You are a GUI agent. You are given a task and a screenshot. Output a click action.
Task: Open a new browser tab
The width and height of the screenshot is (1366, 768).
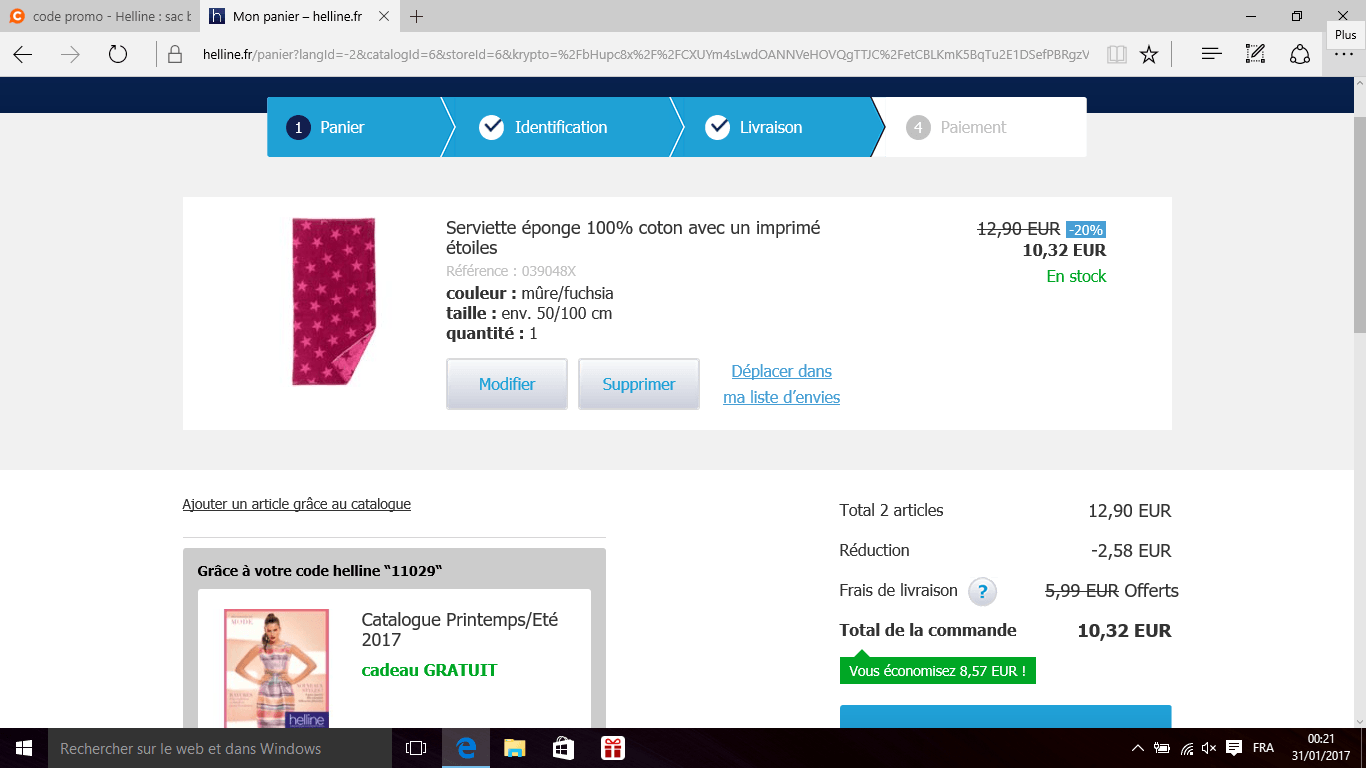(x=417, y=16)
